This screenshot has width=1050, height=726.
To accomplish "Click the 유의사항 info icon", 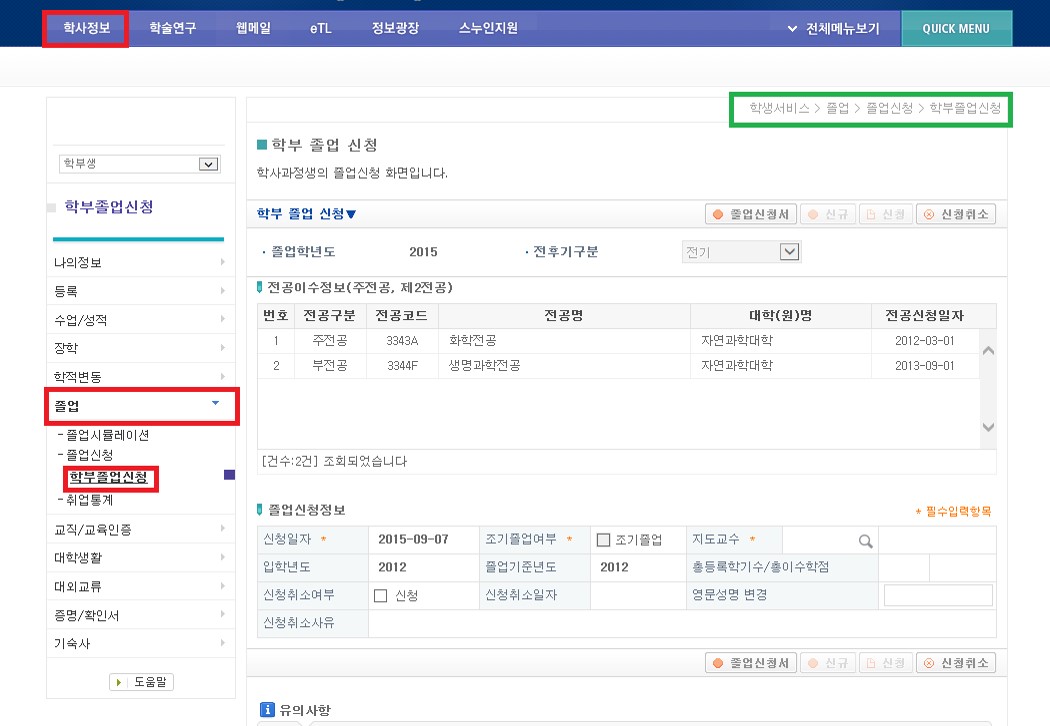I will coord(267,710).
